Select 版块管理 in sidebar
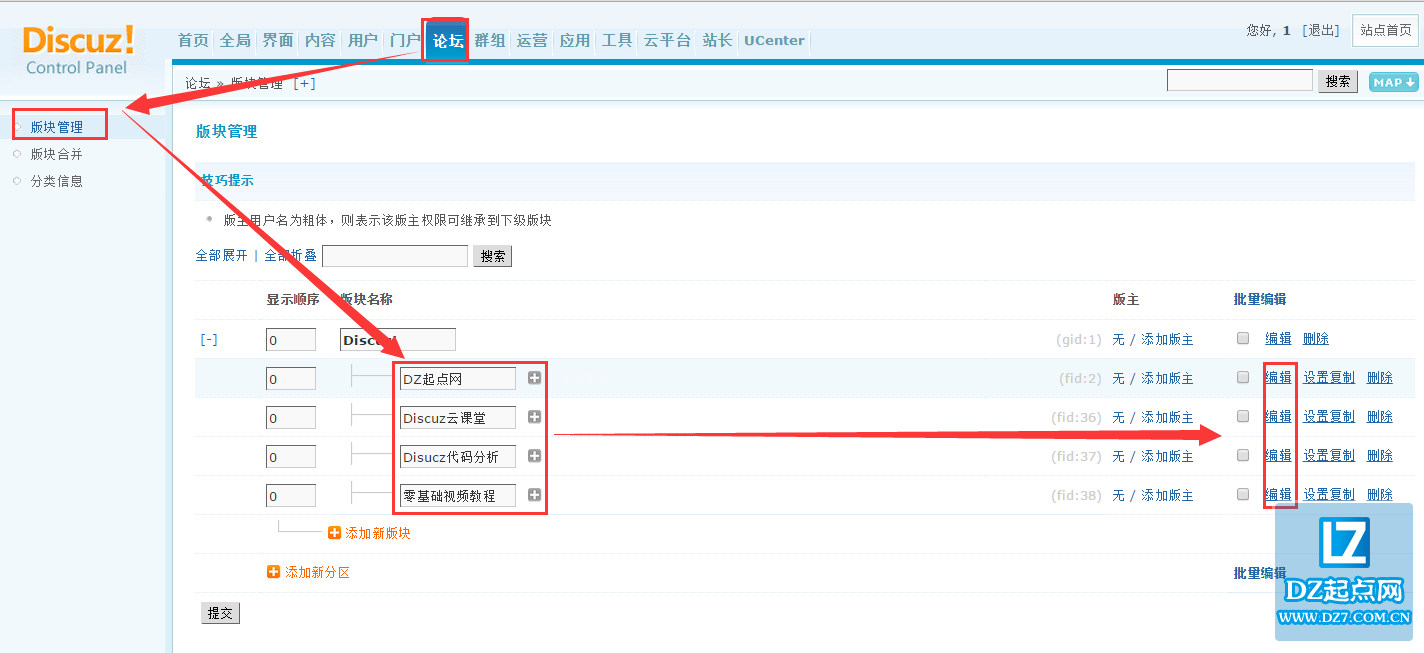 57,127
